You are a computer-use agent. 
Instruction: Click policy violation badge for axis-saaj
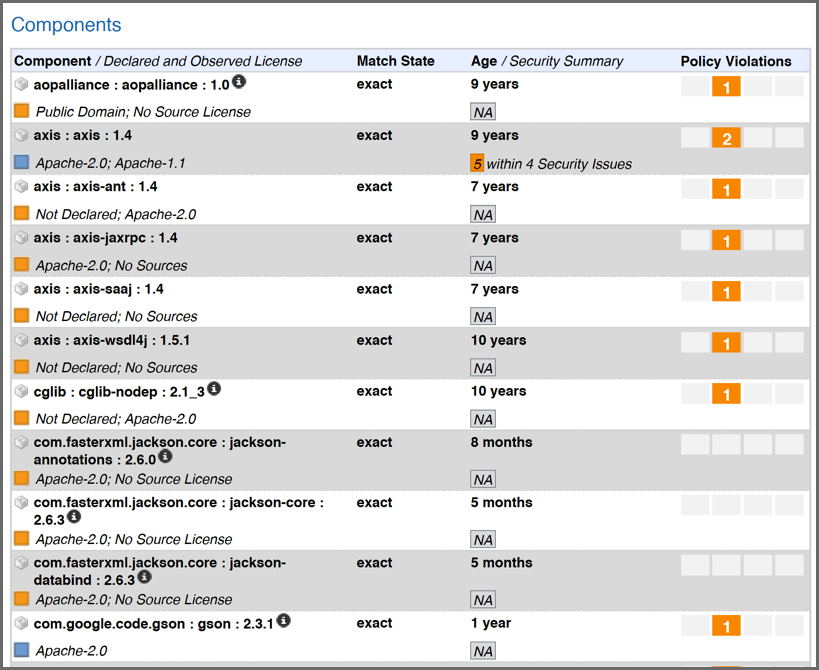726,291
